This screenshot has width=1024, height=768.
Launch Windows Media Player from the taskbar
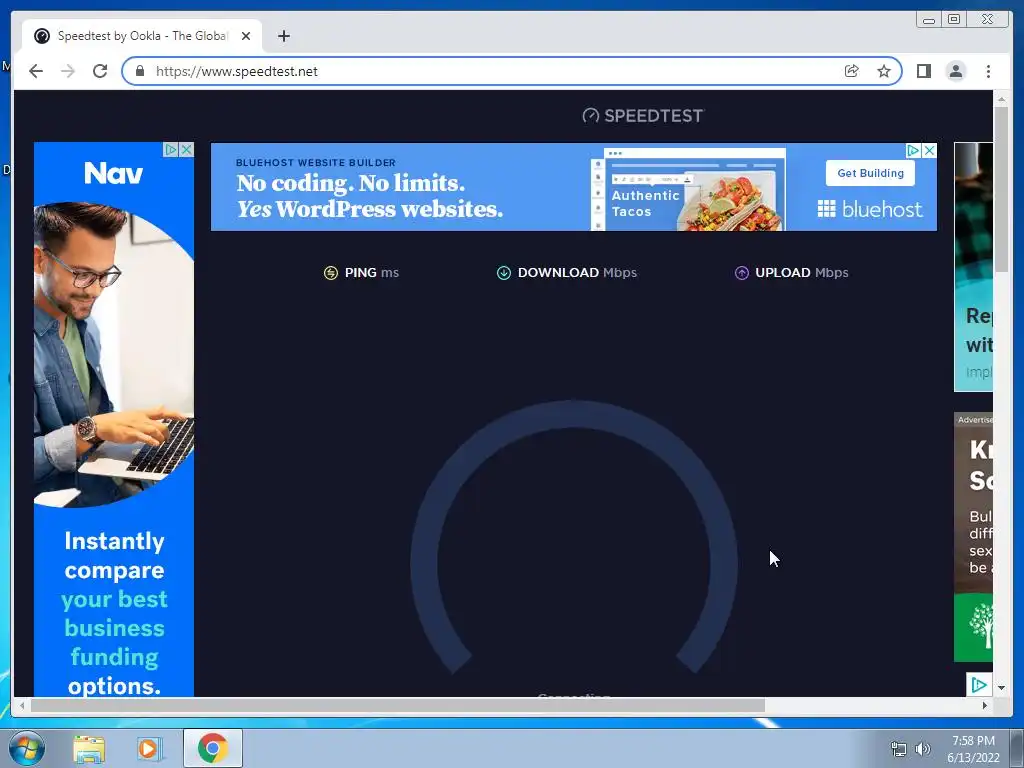coord(150,748)
